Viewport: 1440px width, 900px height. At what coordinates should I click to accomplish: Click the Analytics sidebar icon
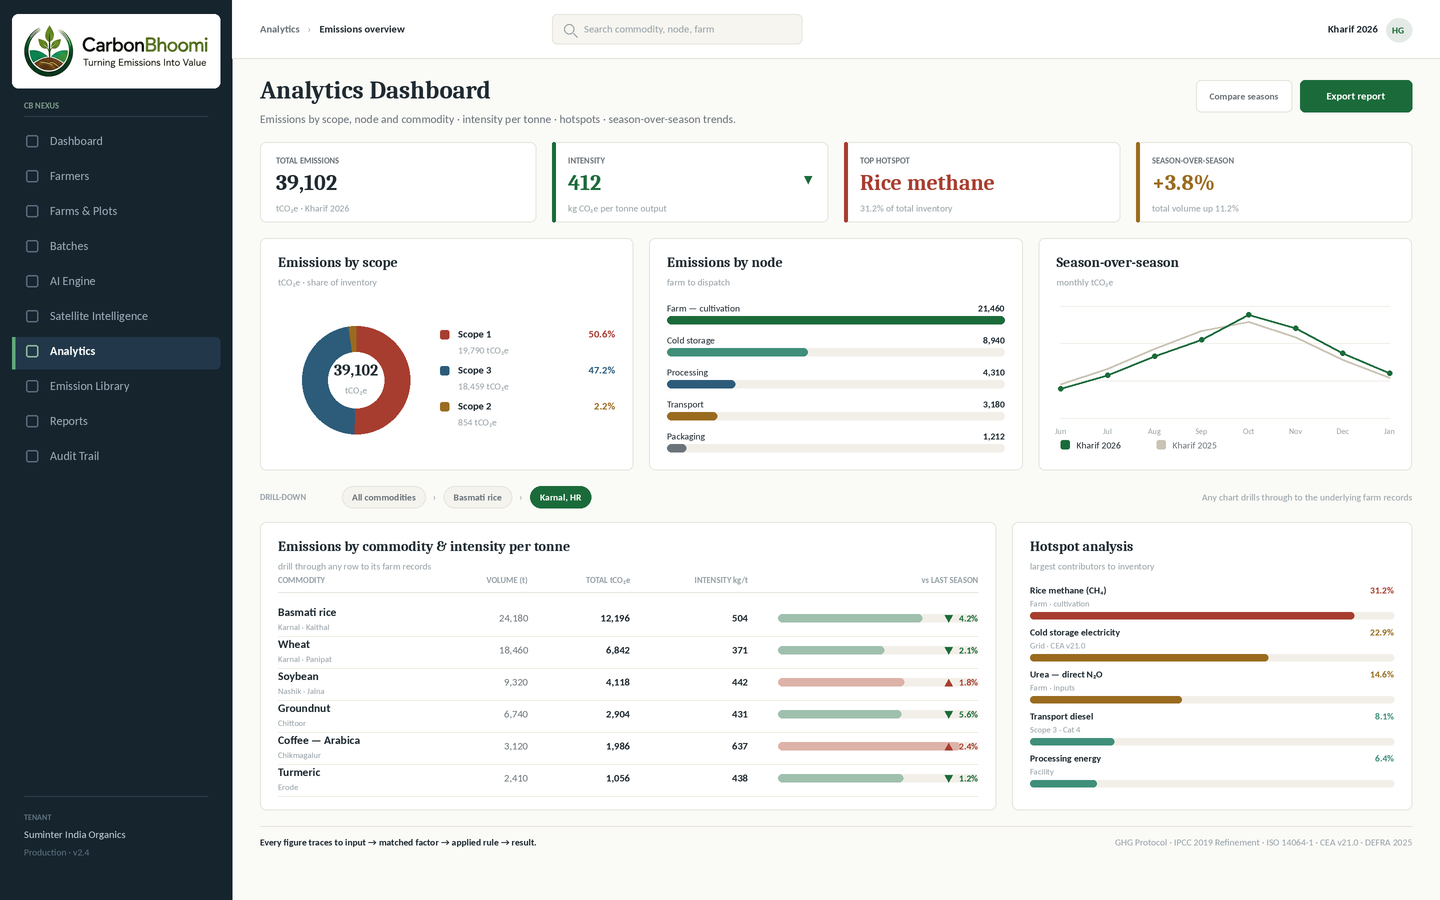tap(32, 351)
